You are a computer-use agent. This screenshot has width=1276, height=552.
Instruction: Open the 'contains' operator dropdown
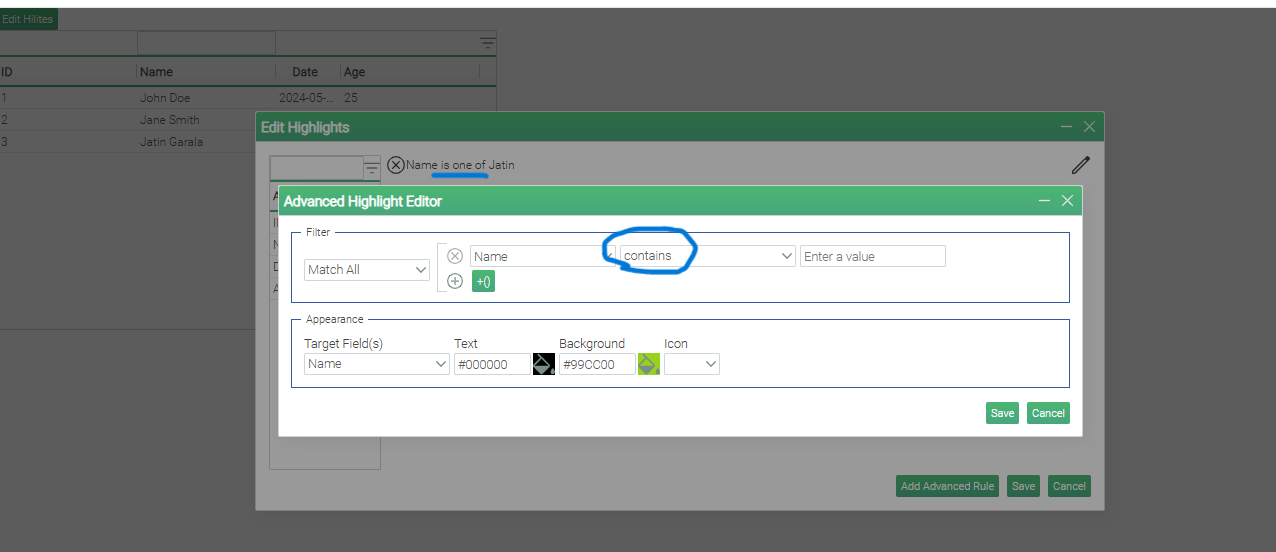(x=707, y=256)
